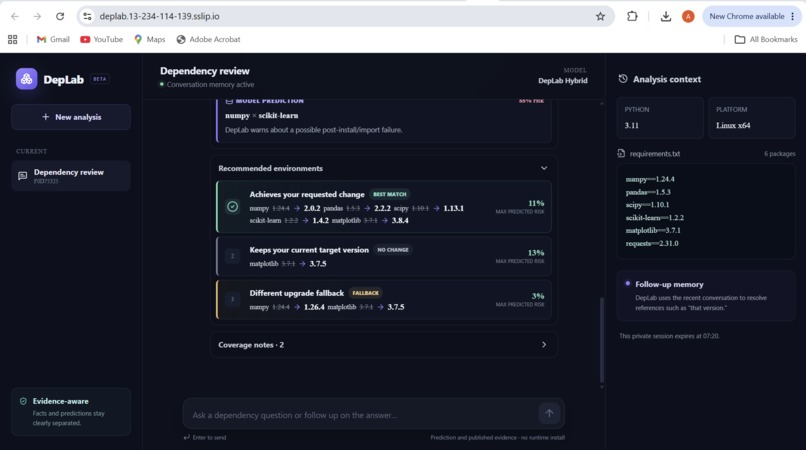Click the Analysis context history icon
The width and height of the screenshot is (806, 450).
623,79
